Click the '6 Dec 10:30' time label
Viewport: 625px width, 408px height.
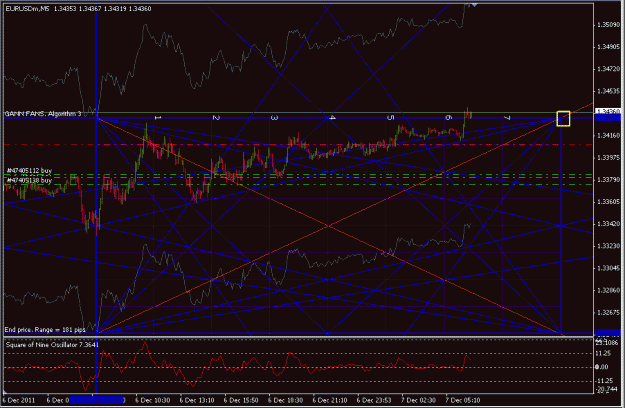click(x=153, y=400)
